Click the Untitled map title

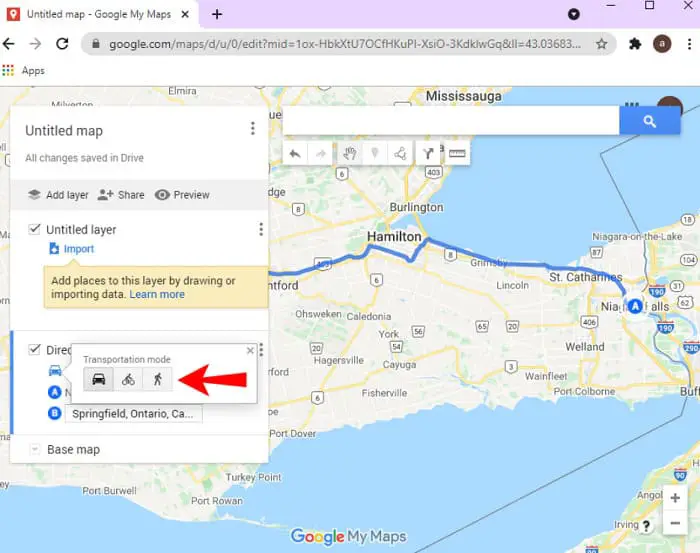point(64,131)
